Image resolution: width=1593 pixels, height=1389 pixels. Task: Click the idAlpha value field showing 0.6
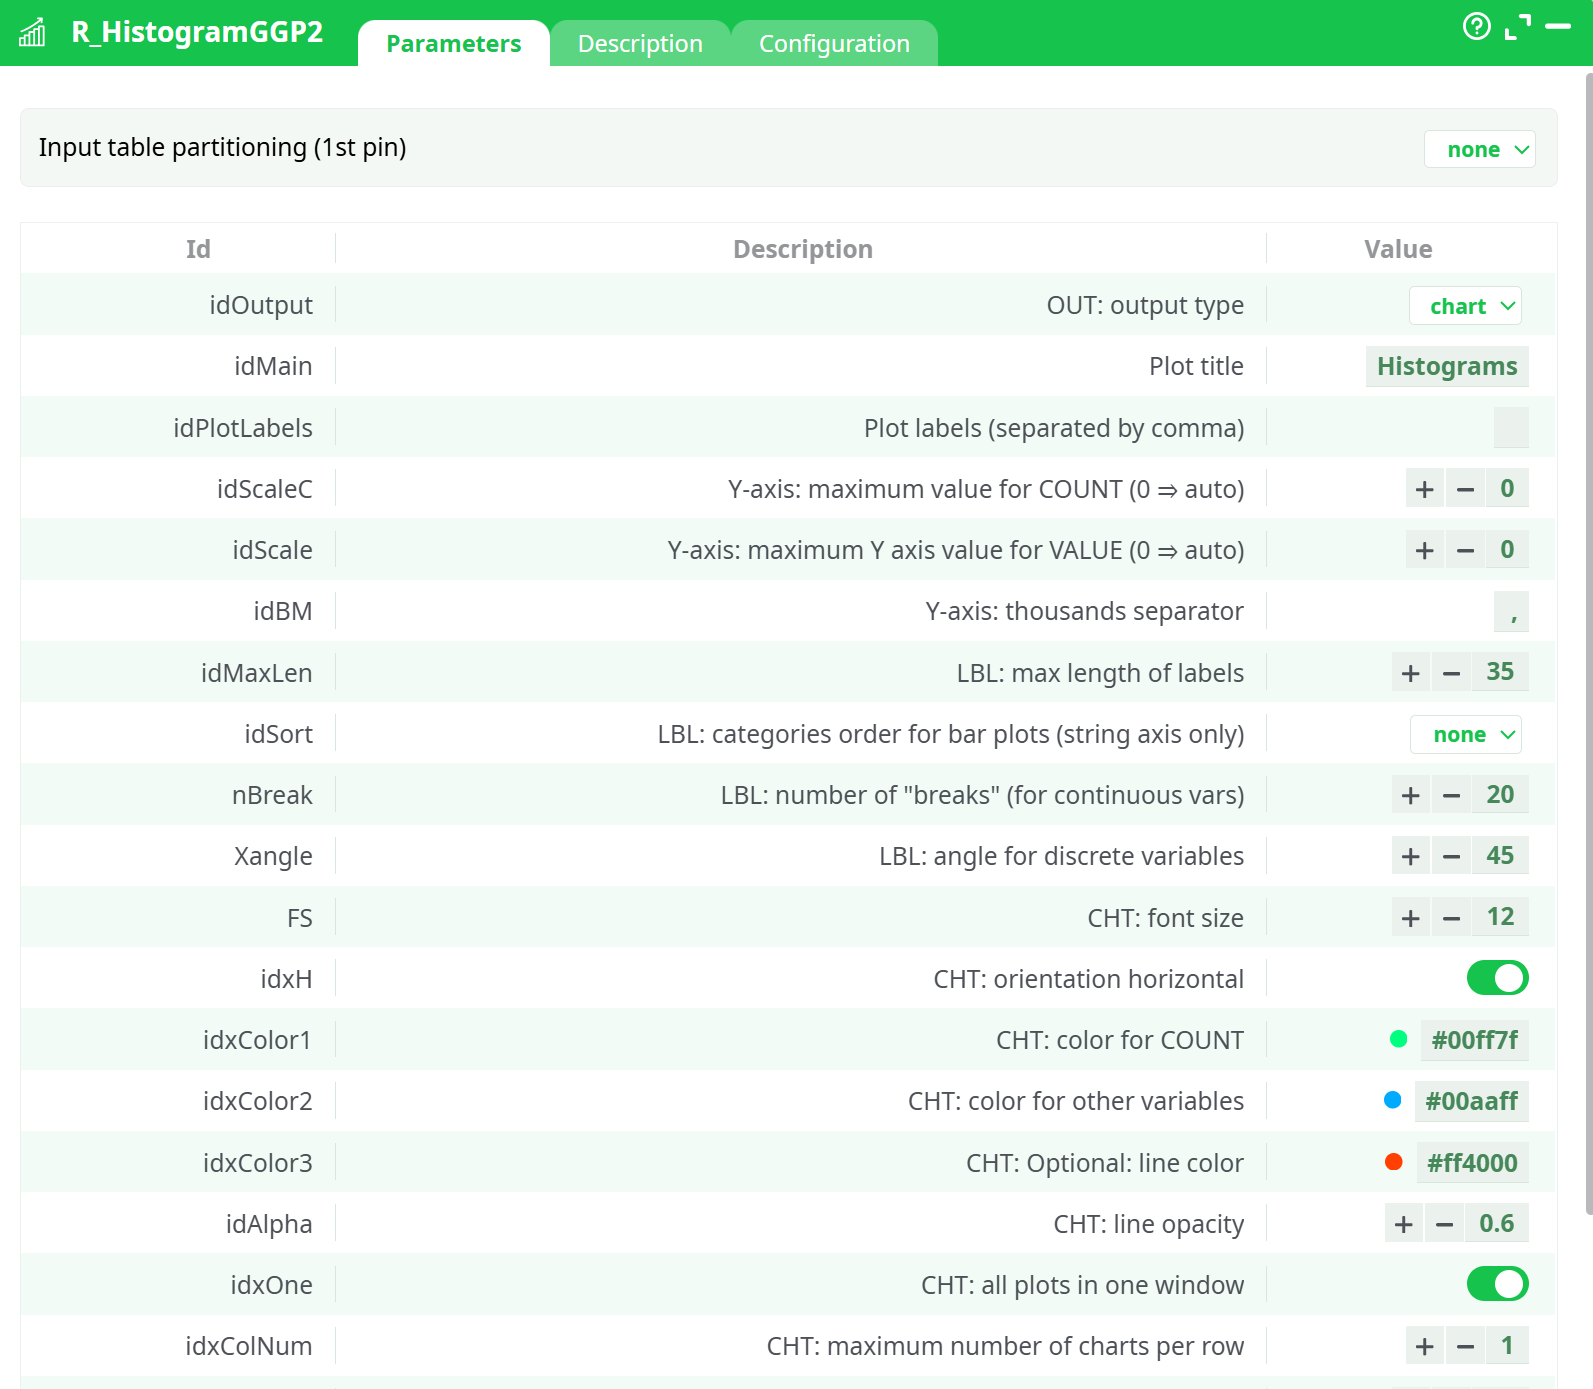tap(1497, 1223)
